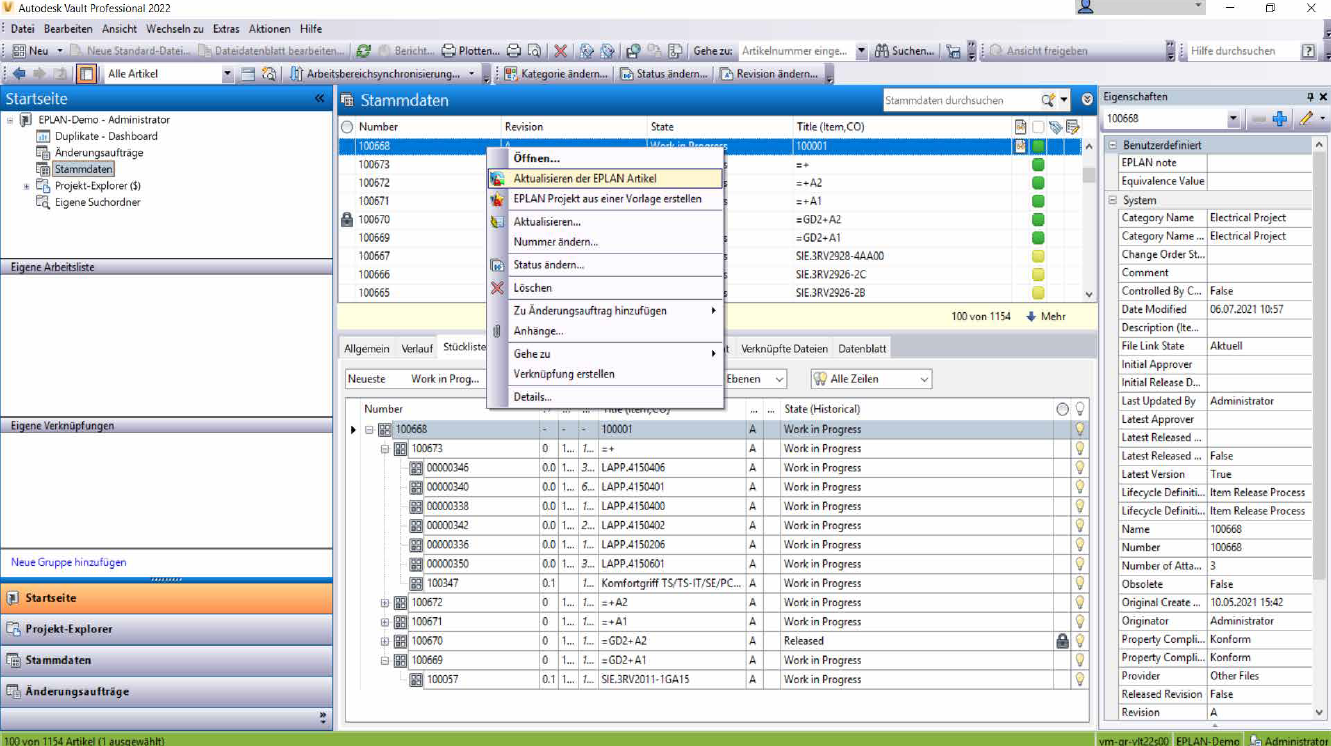Click the Neu toolbar button
Image resolution: width=1331 pixels, height=746 pixels.
(x=31, y=50)
